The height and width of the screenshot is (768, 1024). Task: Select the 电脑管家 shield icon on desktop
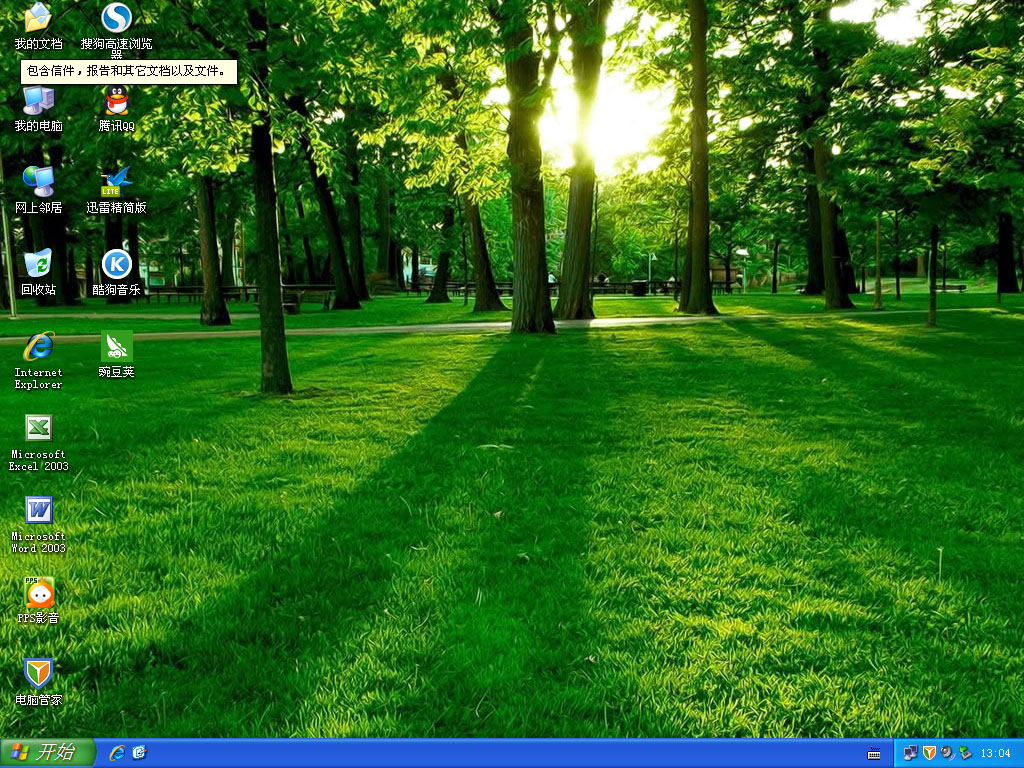[x=38, y=675]
